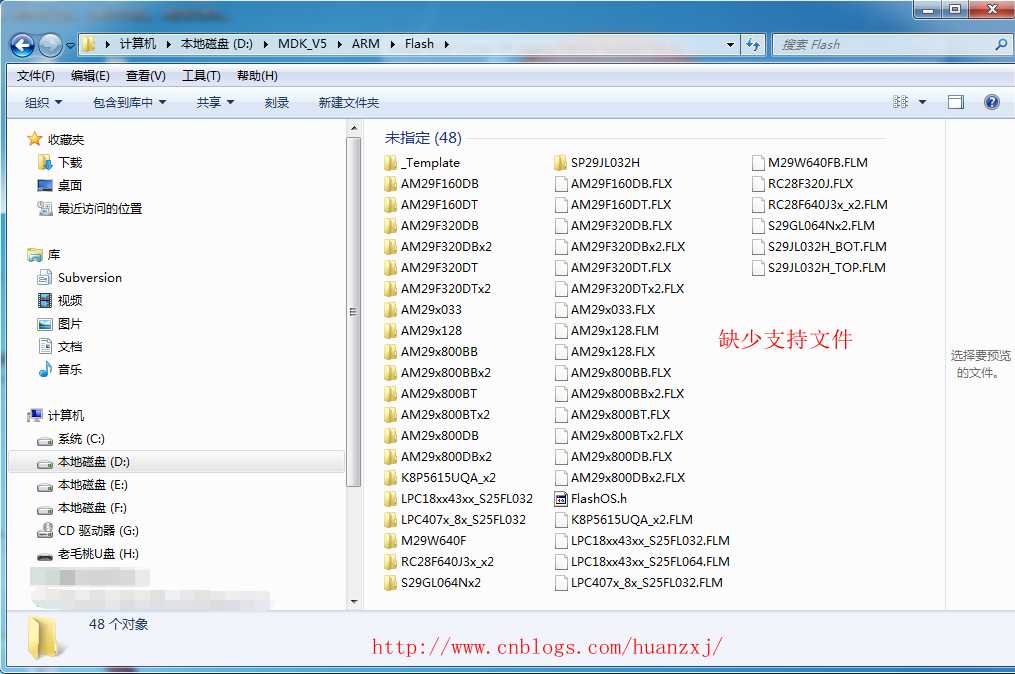Open the 编辑(E) menu
The width and height of the screenshot is (1015, 674).
pos(90,76)
